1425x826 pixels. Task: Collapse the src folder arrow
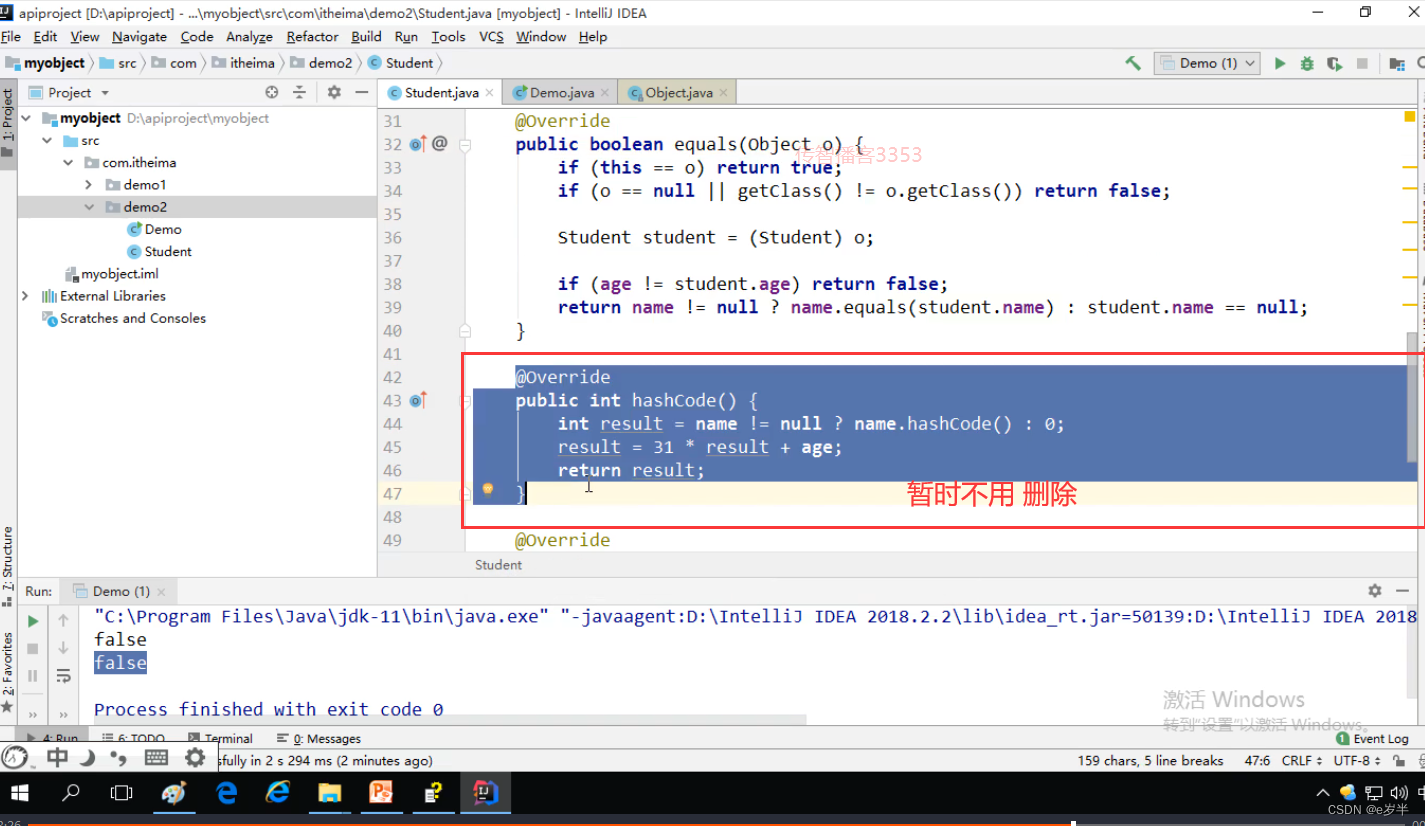(x=46, y=140)
